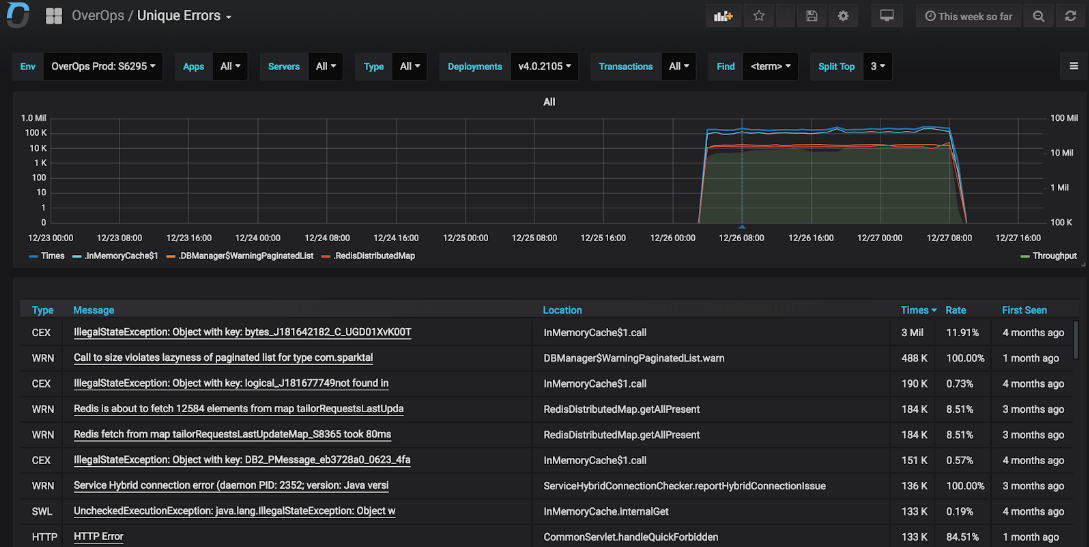Click time marker triangle near 12/26 08:00
The width and height of the screenshot is (1089, 547).
tap(742, 227)
